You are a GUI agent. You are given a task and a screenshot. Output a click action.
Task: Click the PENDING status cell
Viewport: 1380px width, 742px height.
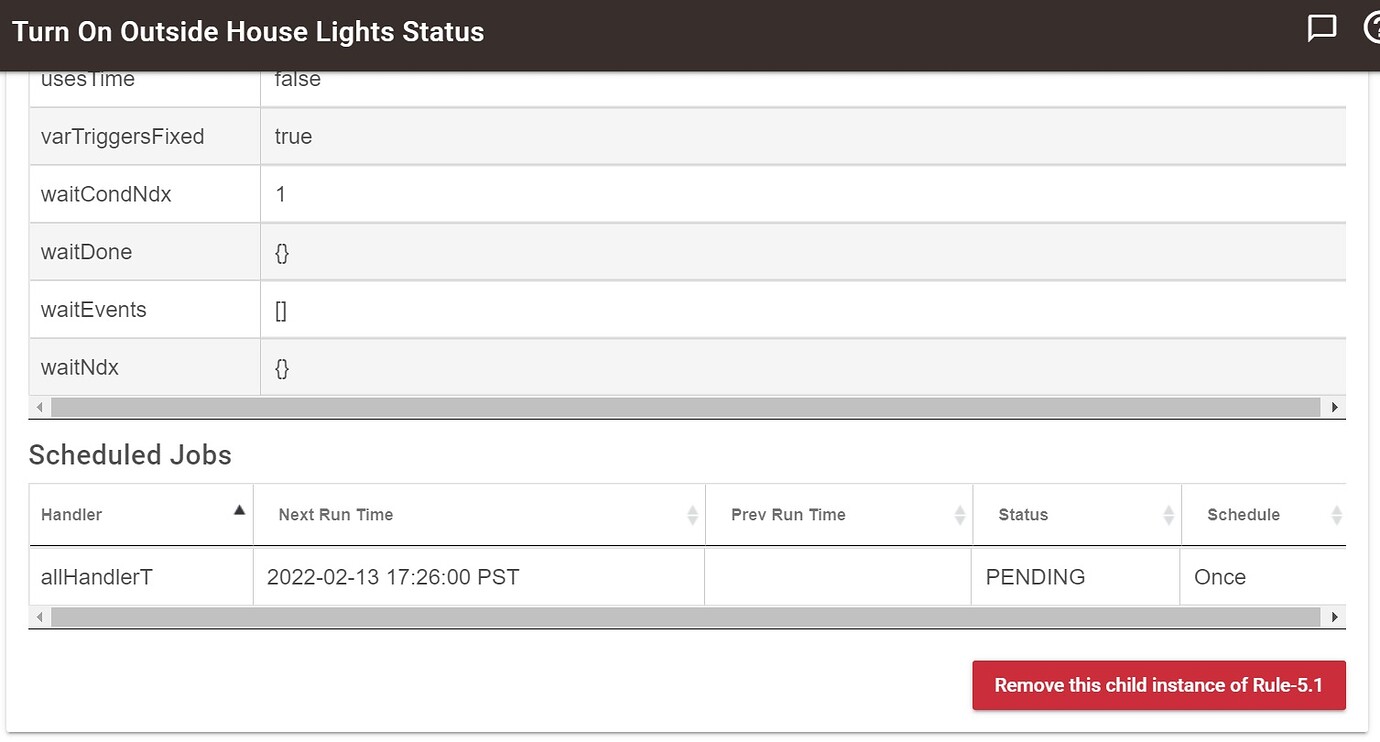coord(1035,577)
